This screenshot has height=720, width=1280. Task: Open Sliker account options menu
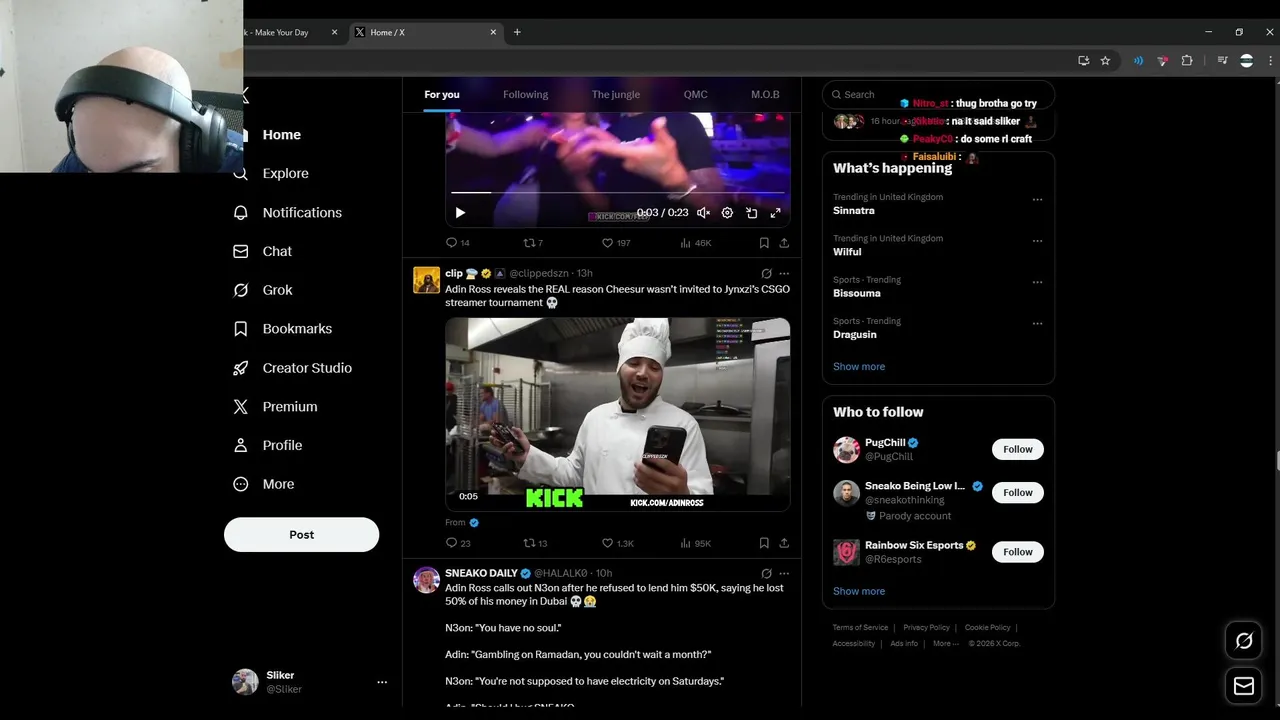[x=382, y=682]
